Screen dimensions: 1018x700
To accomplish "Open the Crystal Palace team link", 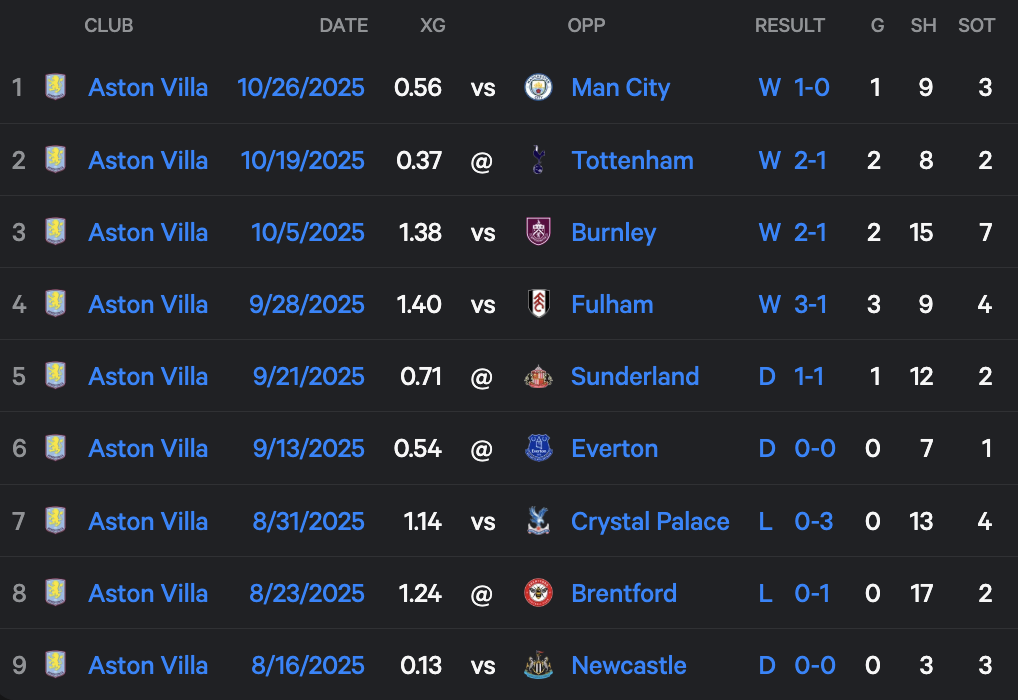I will tap(650, 521).
